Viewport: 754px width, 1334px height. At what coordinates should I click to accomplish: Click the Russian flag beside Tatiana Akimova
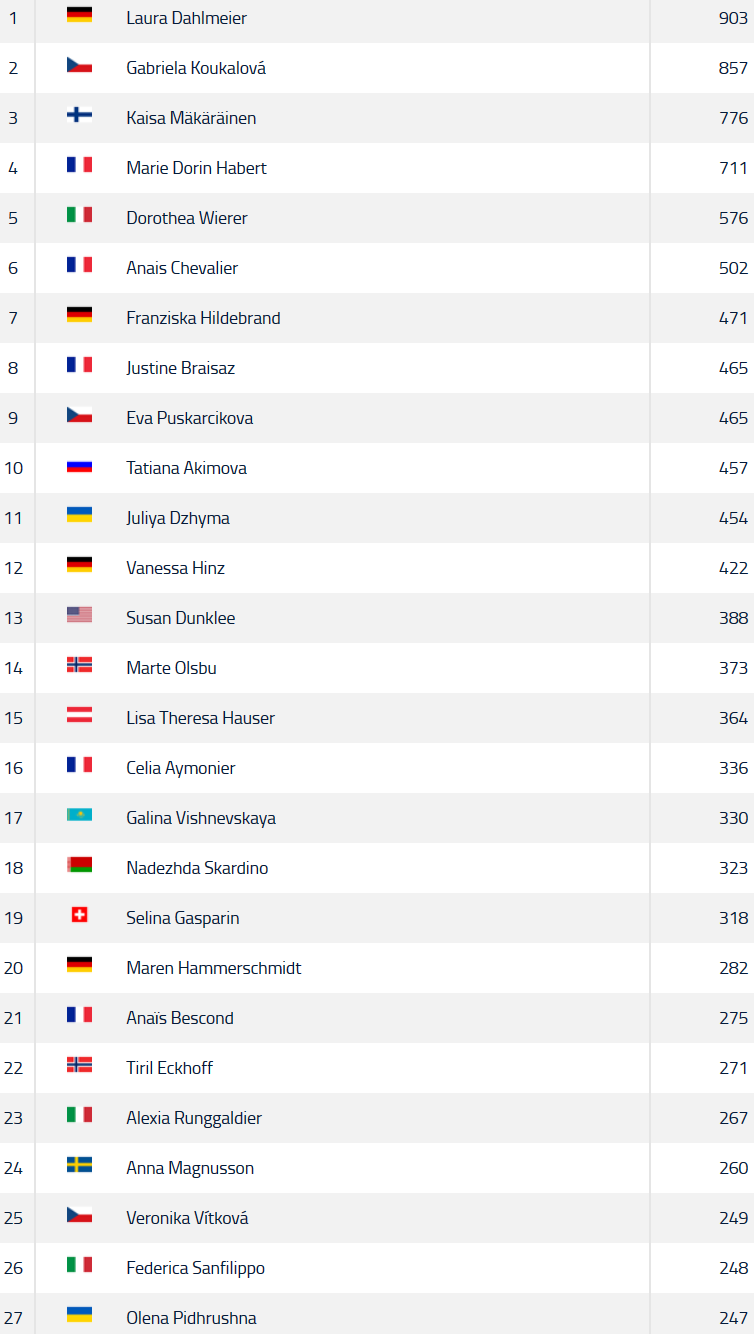(79, 465)
